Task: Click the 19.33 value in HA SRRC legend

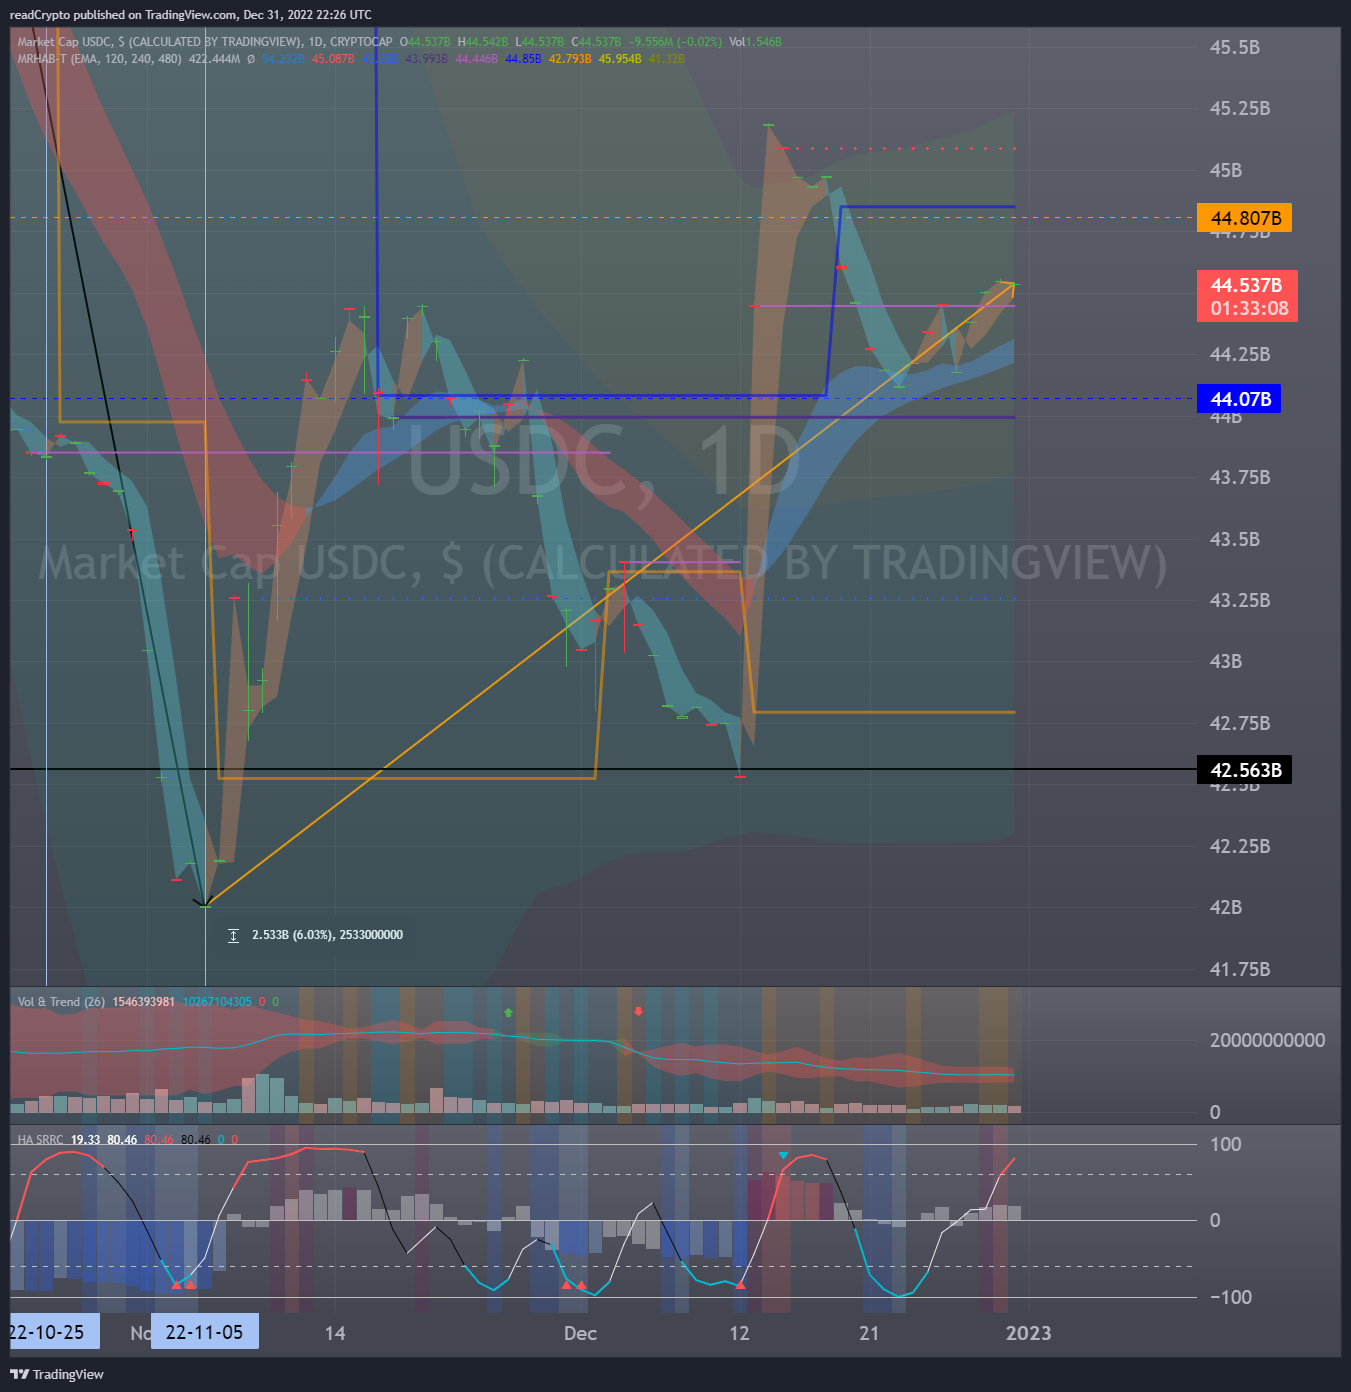Action: [85, 1140]
